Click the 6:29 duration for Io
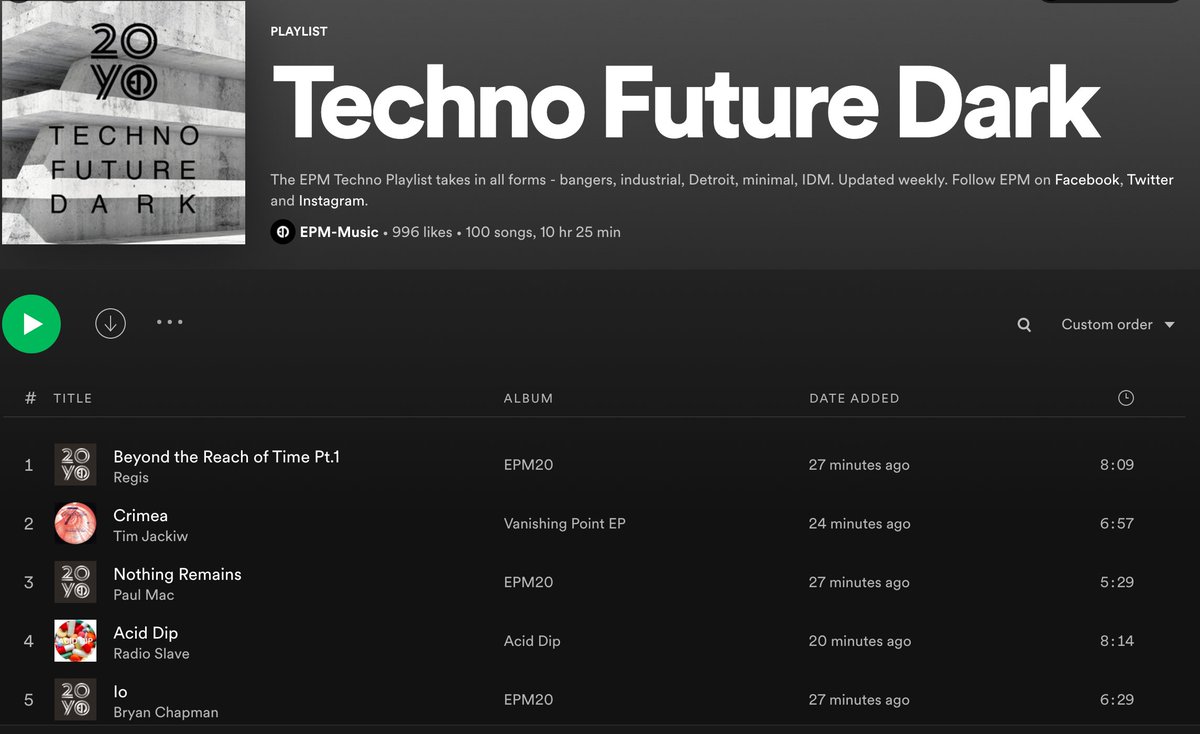Viewport: 1200px width, 734px height. [1117, 701]
